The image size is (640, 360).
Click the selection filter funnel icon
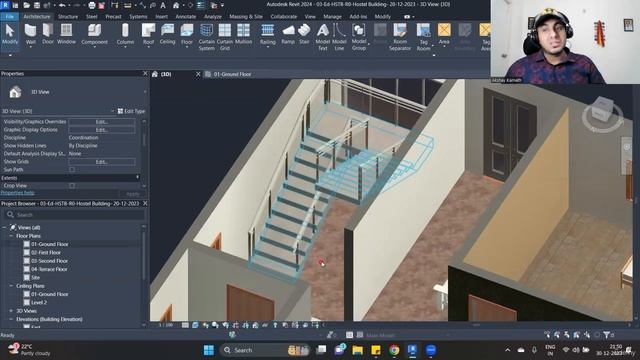pyautogui.click(x=607, y=335)
